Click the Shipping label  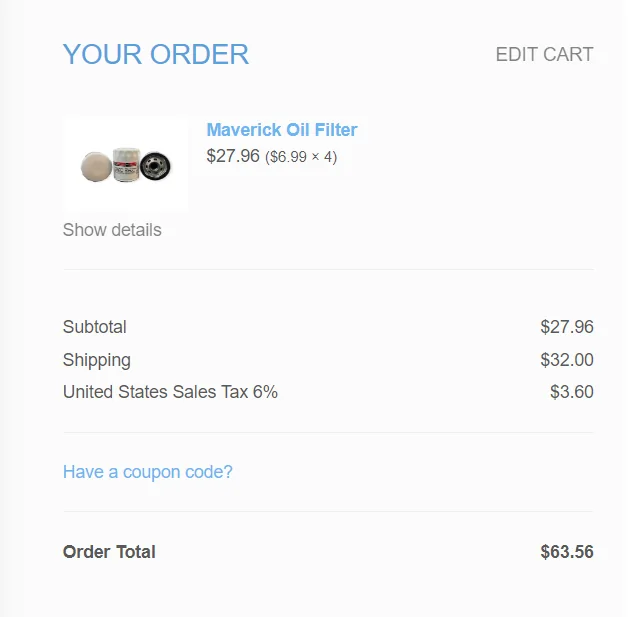click(97, 360)
